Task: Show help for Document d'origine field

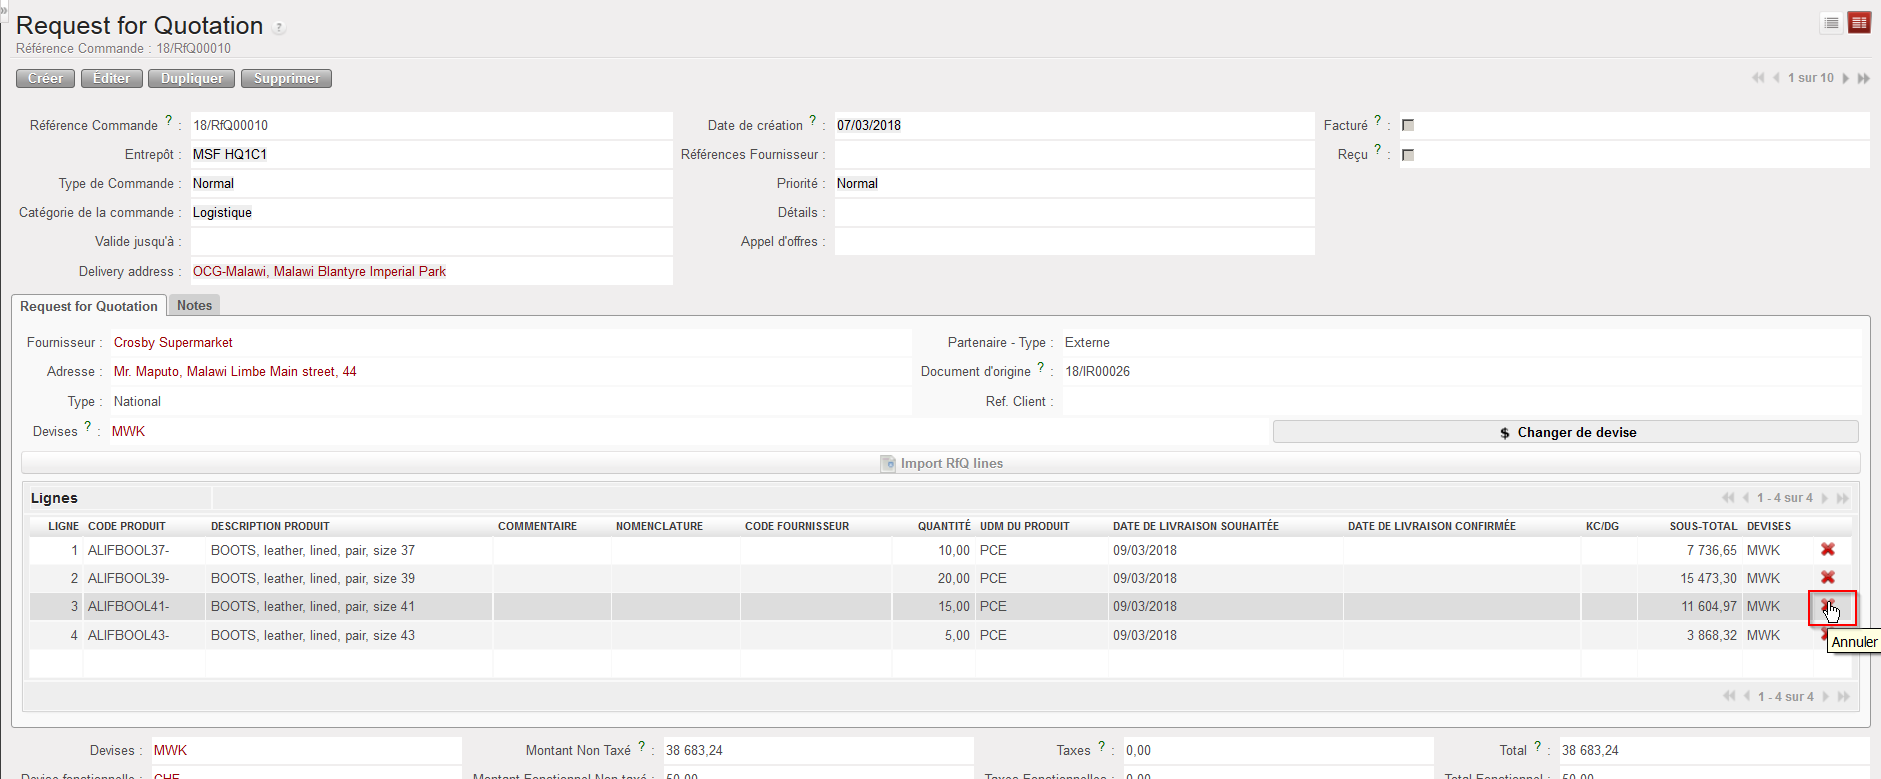Action: [x=1041, y=368]
